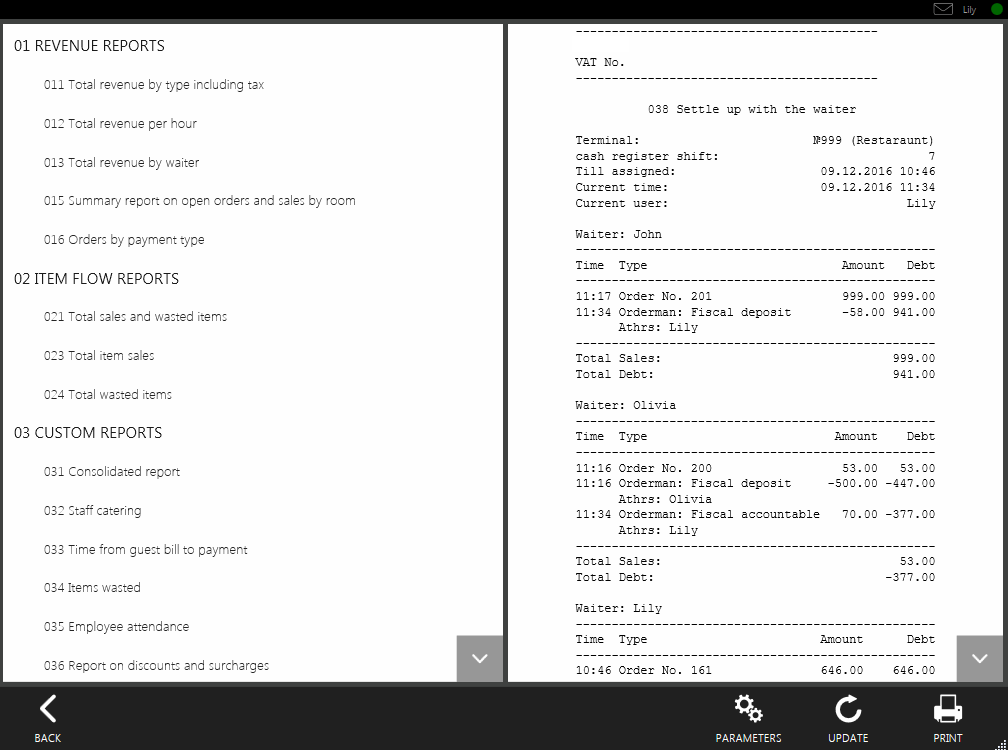Screen dimensions: 1008x750
Task: Open 016 Orders by payment type
Action: pyautogui.click(x=124, y=240)
